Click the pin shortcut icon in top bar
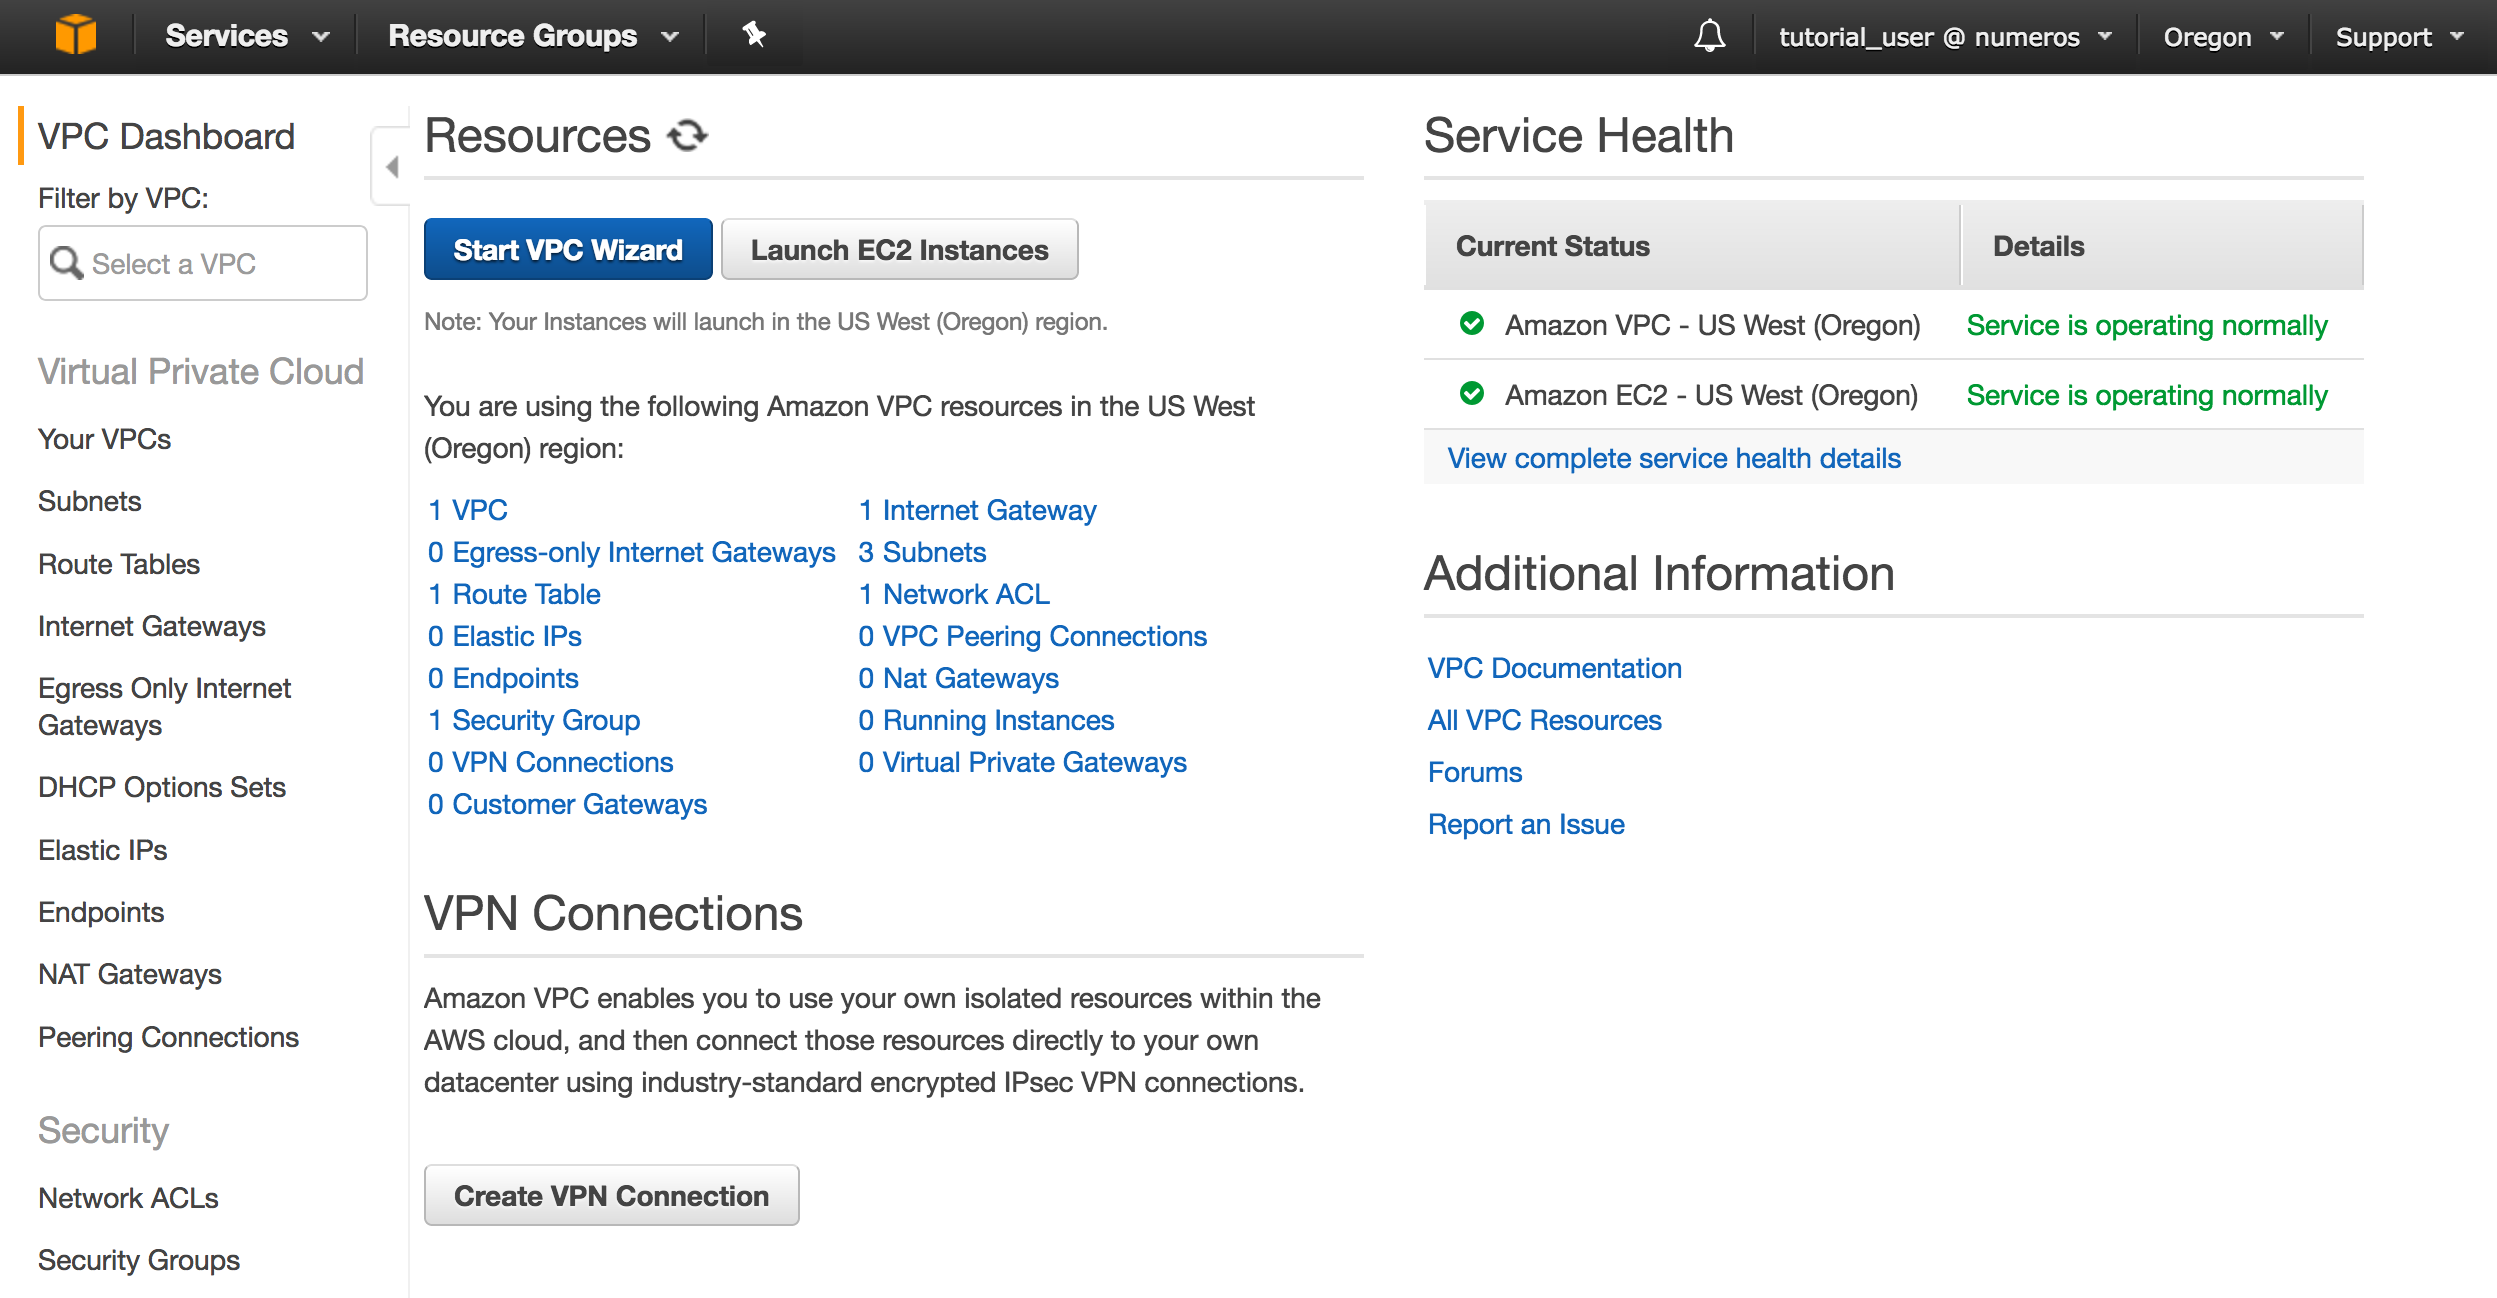This screenshot has width=2497, height=1298. click(754, 35)
